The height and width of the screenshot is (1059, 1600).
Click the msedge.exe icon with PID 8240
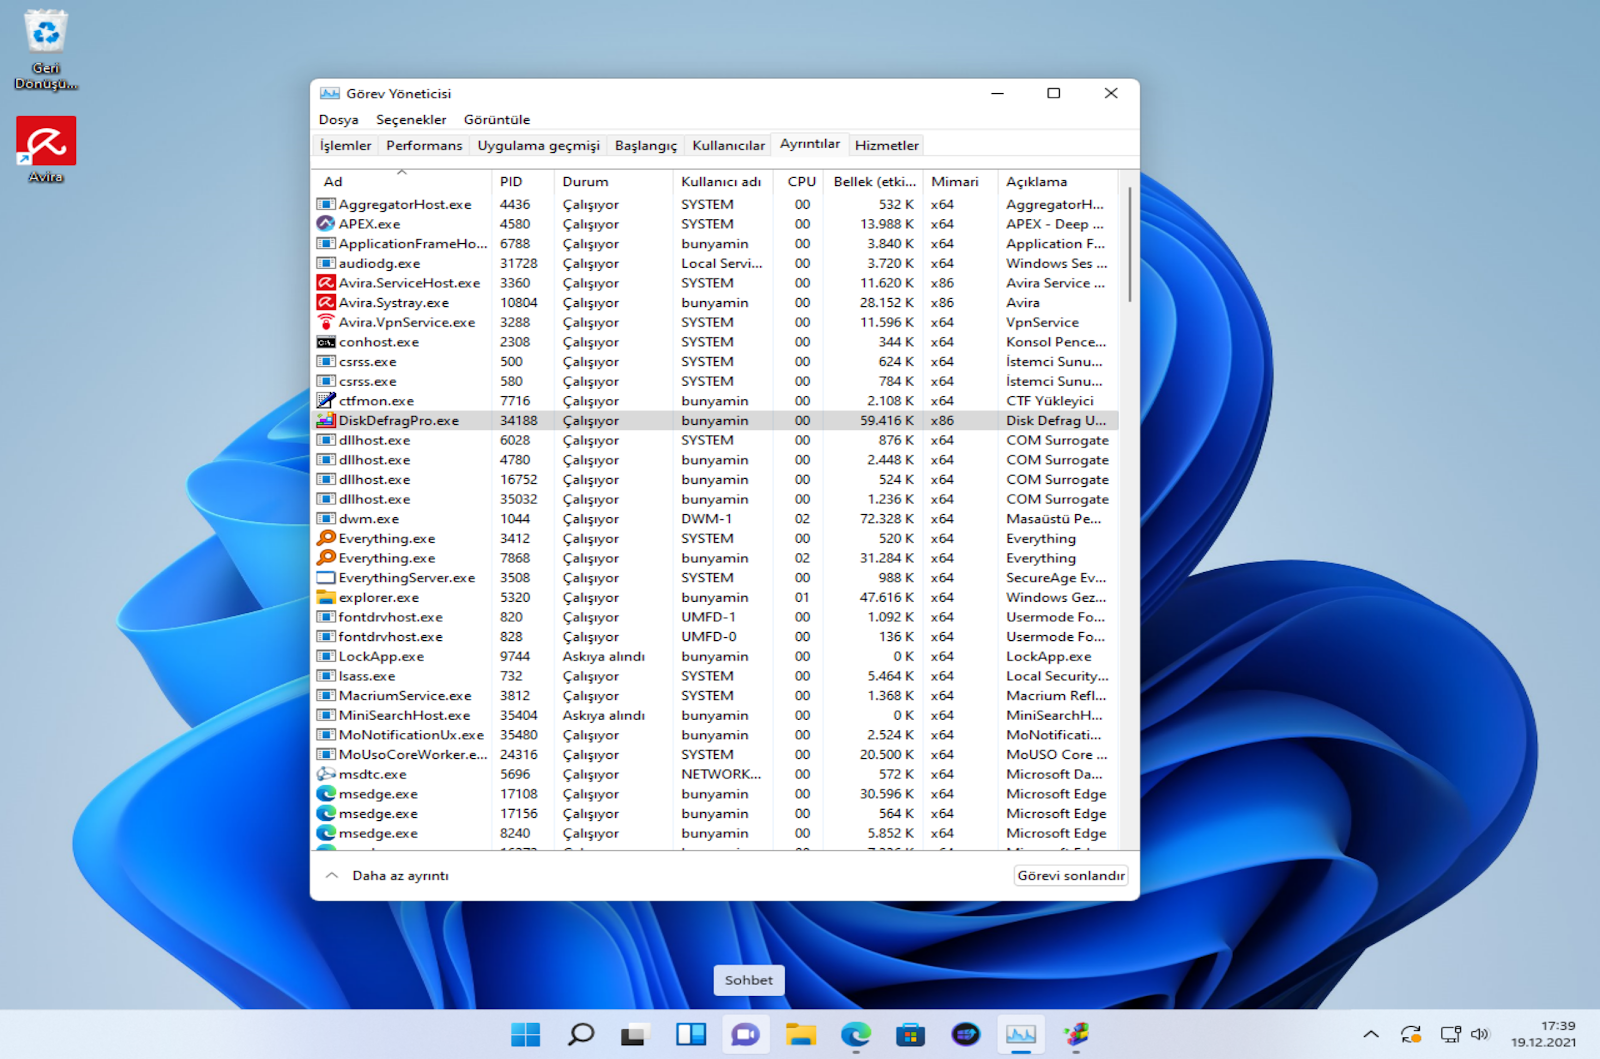[x=325, y=834]
